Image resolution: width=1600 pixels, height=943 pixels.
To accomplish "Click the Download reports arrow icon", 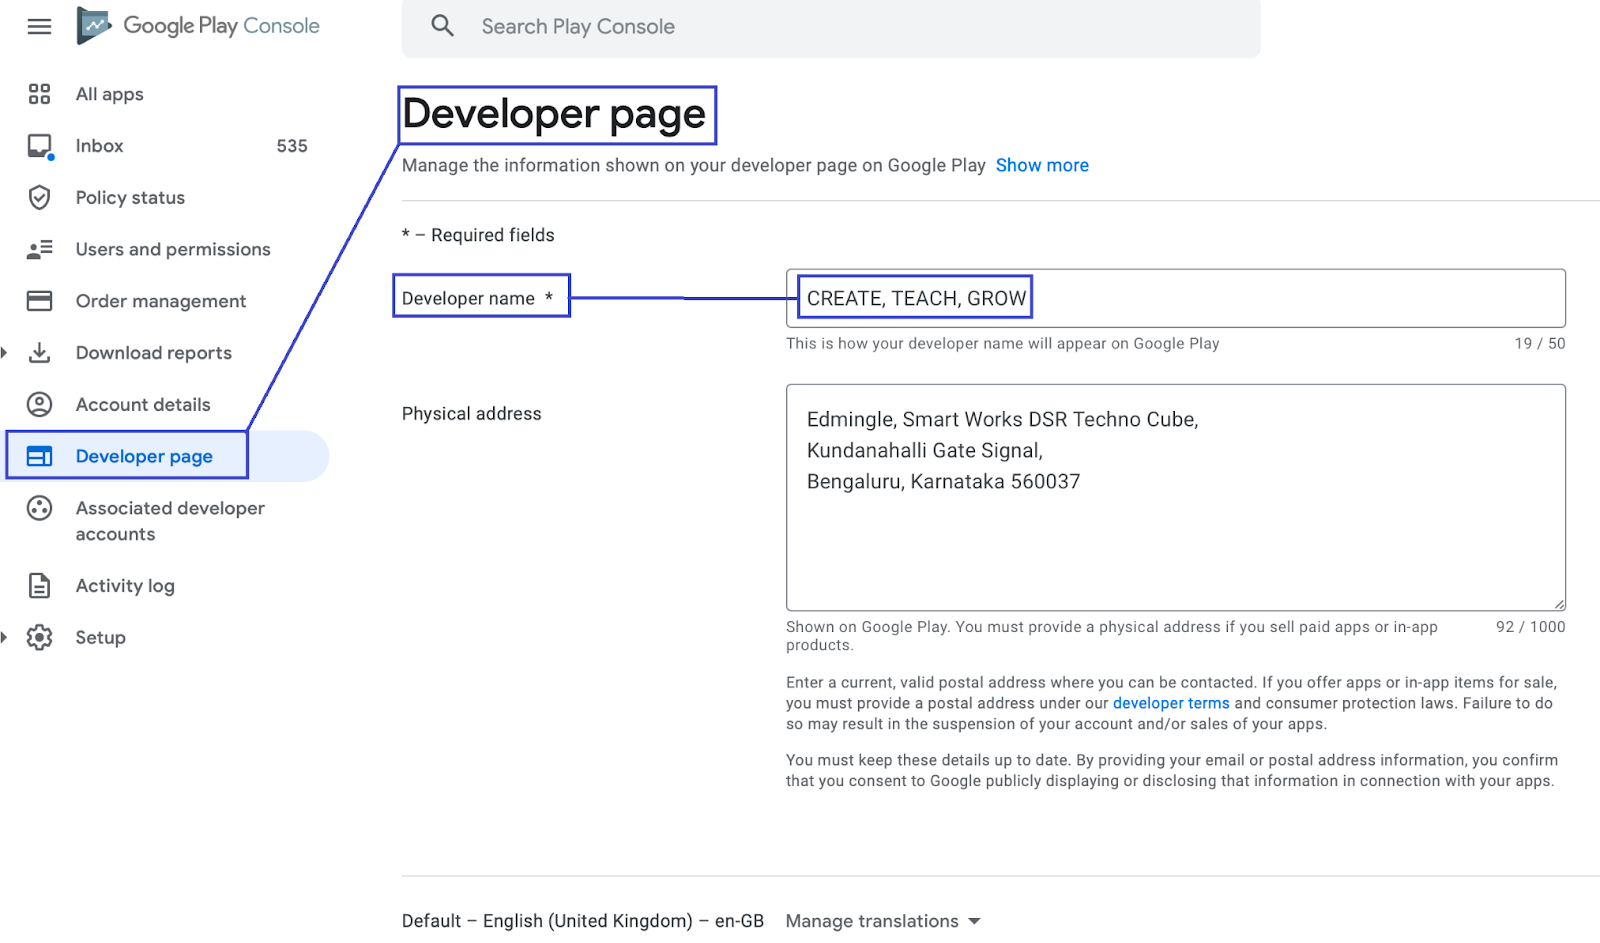I will [39, 353].
